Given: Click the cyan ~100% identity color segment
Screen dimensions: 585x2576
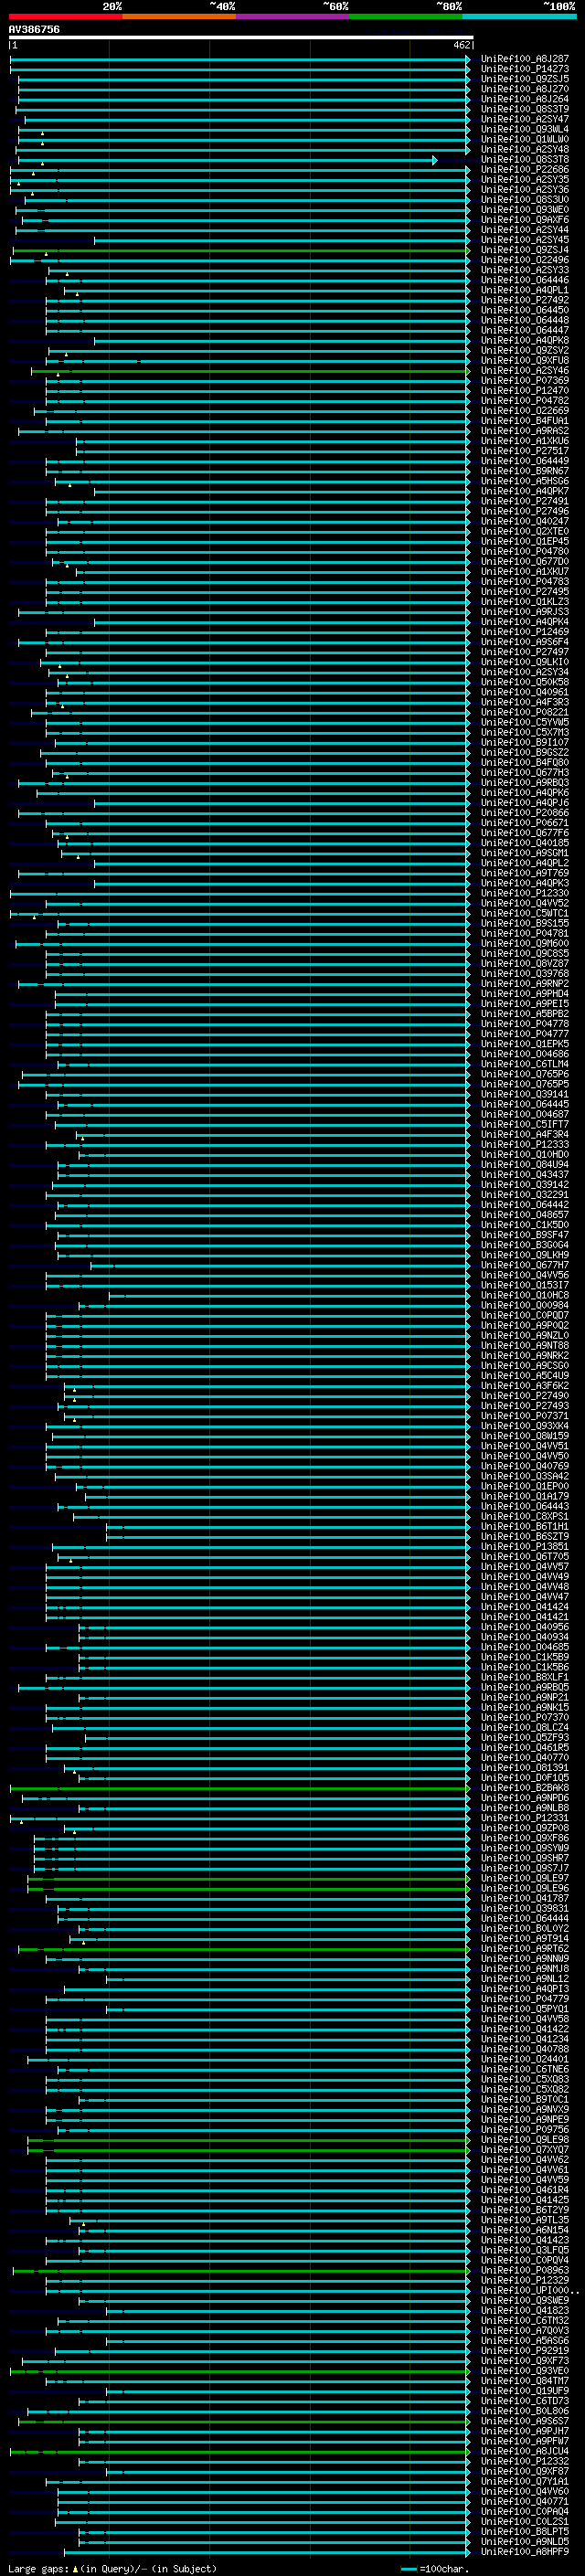Looking at the screenshot, I should click(520, 16).
